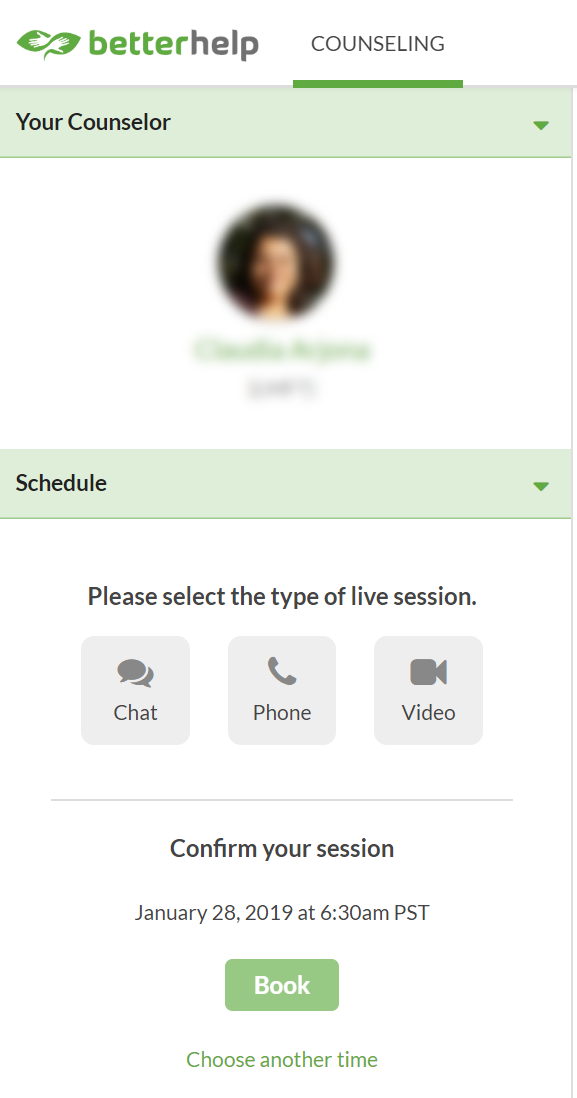The width and height of the screenshot is (577, 1098).
Task: Switch to the COUNSELING tab
Action: 377,44
